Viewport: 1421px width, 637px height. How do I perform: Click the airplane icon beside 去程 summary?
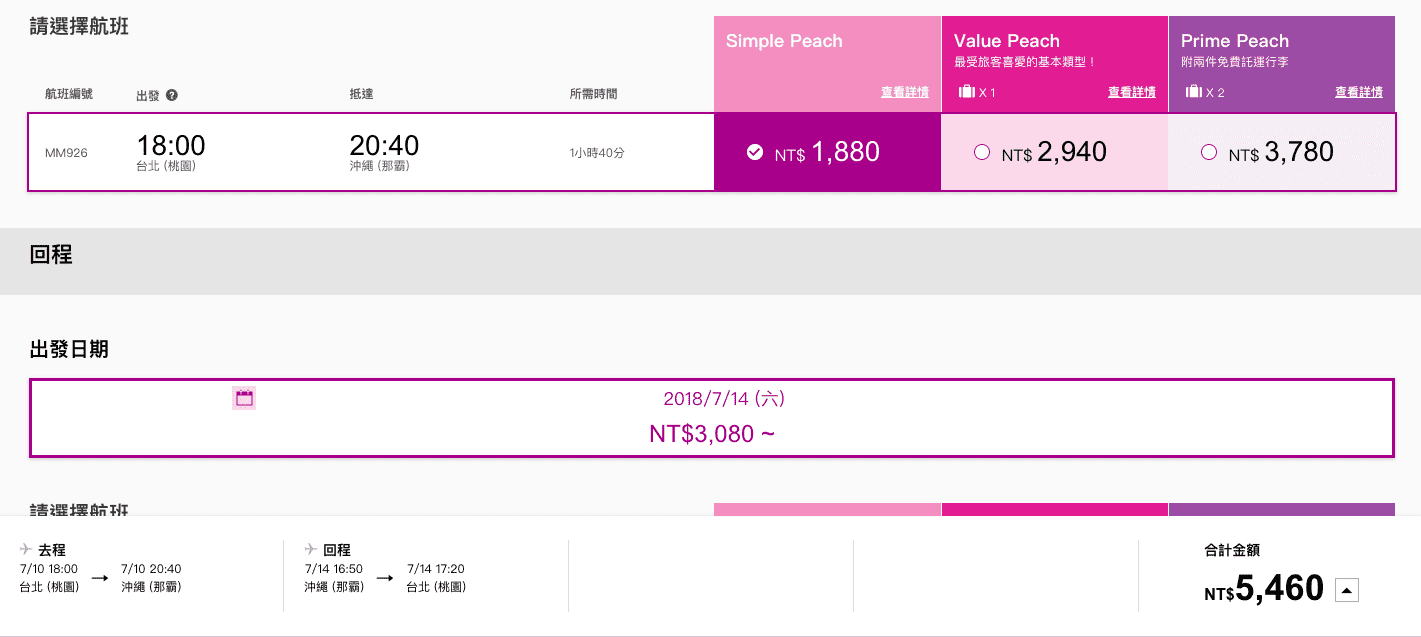coord(27,549)
